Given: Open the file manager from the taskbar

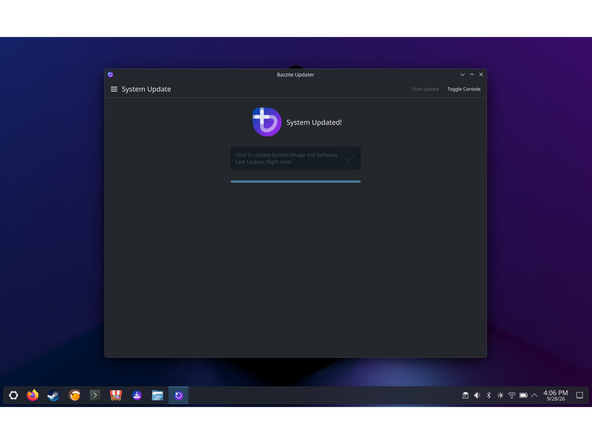Looking at the screenshot, I should point(157,395).
